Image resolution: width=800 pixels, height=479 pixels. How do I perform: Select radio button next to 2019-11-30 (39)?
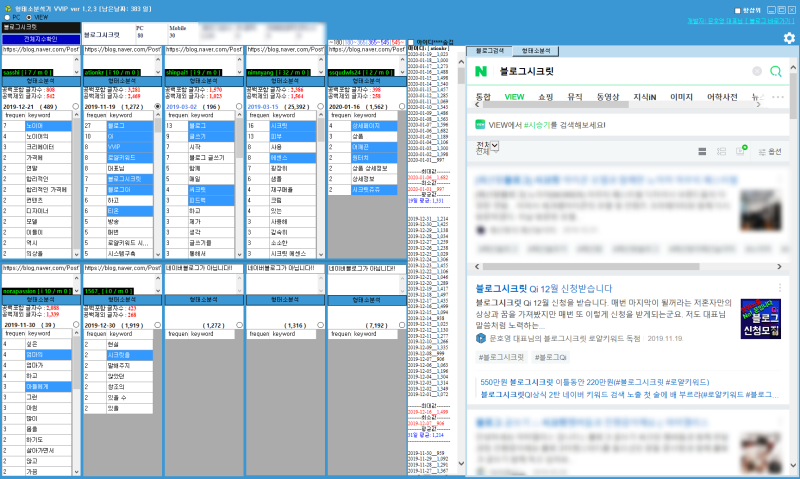coord(76,325)
